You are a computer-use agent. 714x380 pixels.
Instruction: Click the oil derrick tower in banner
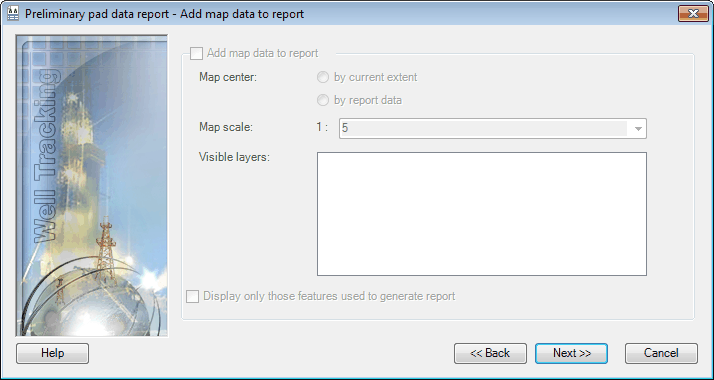coord(105,250)
